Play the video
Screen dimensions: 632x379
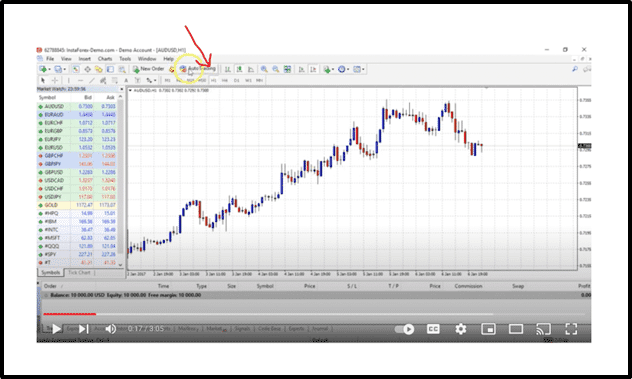pyautogui.click(x=57, y=329)
